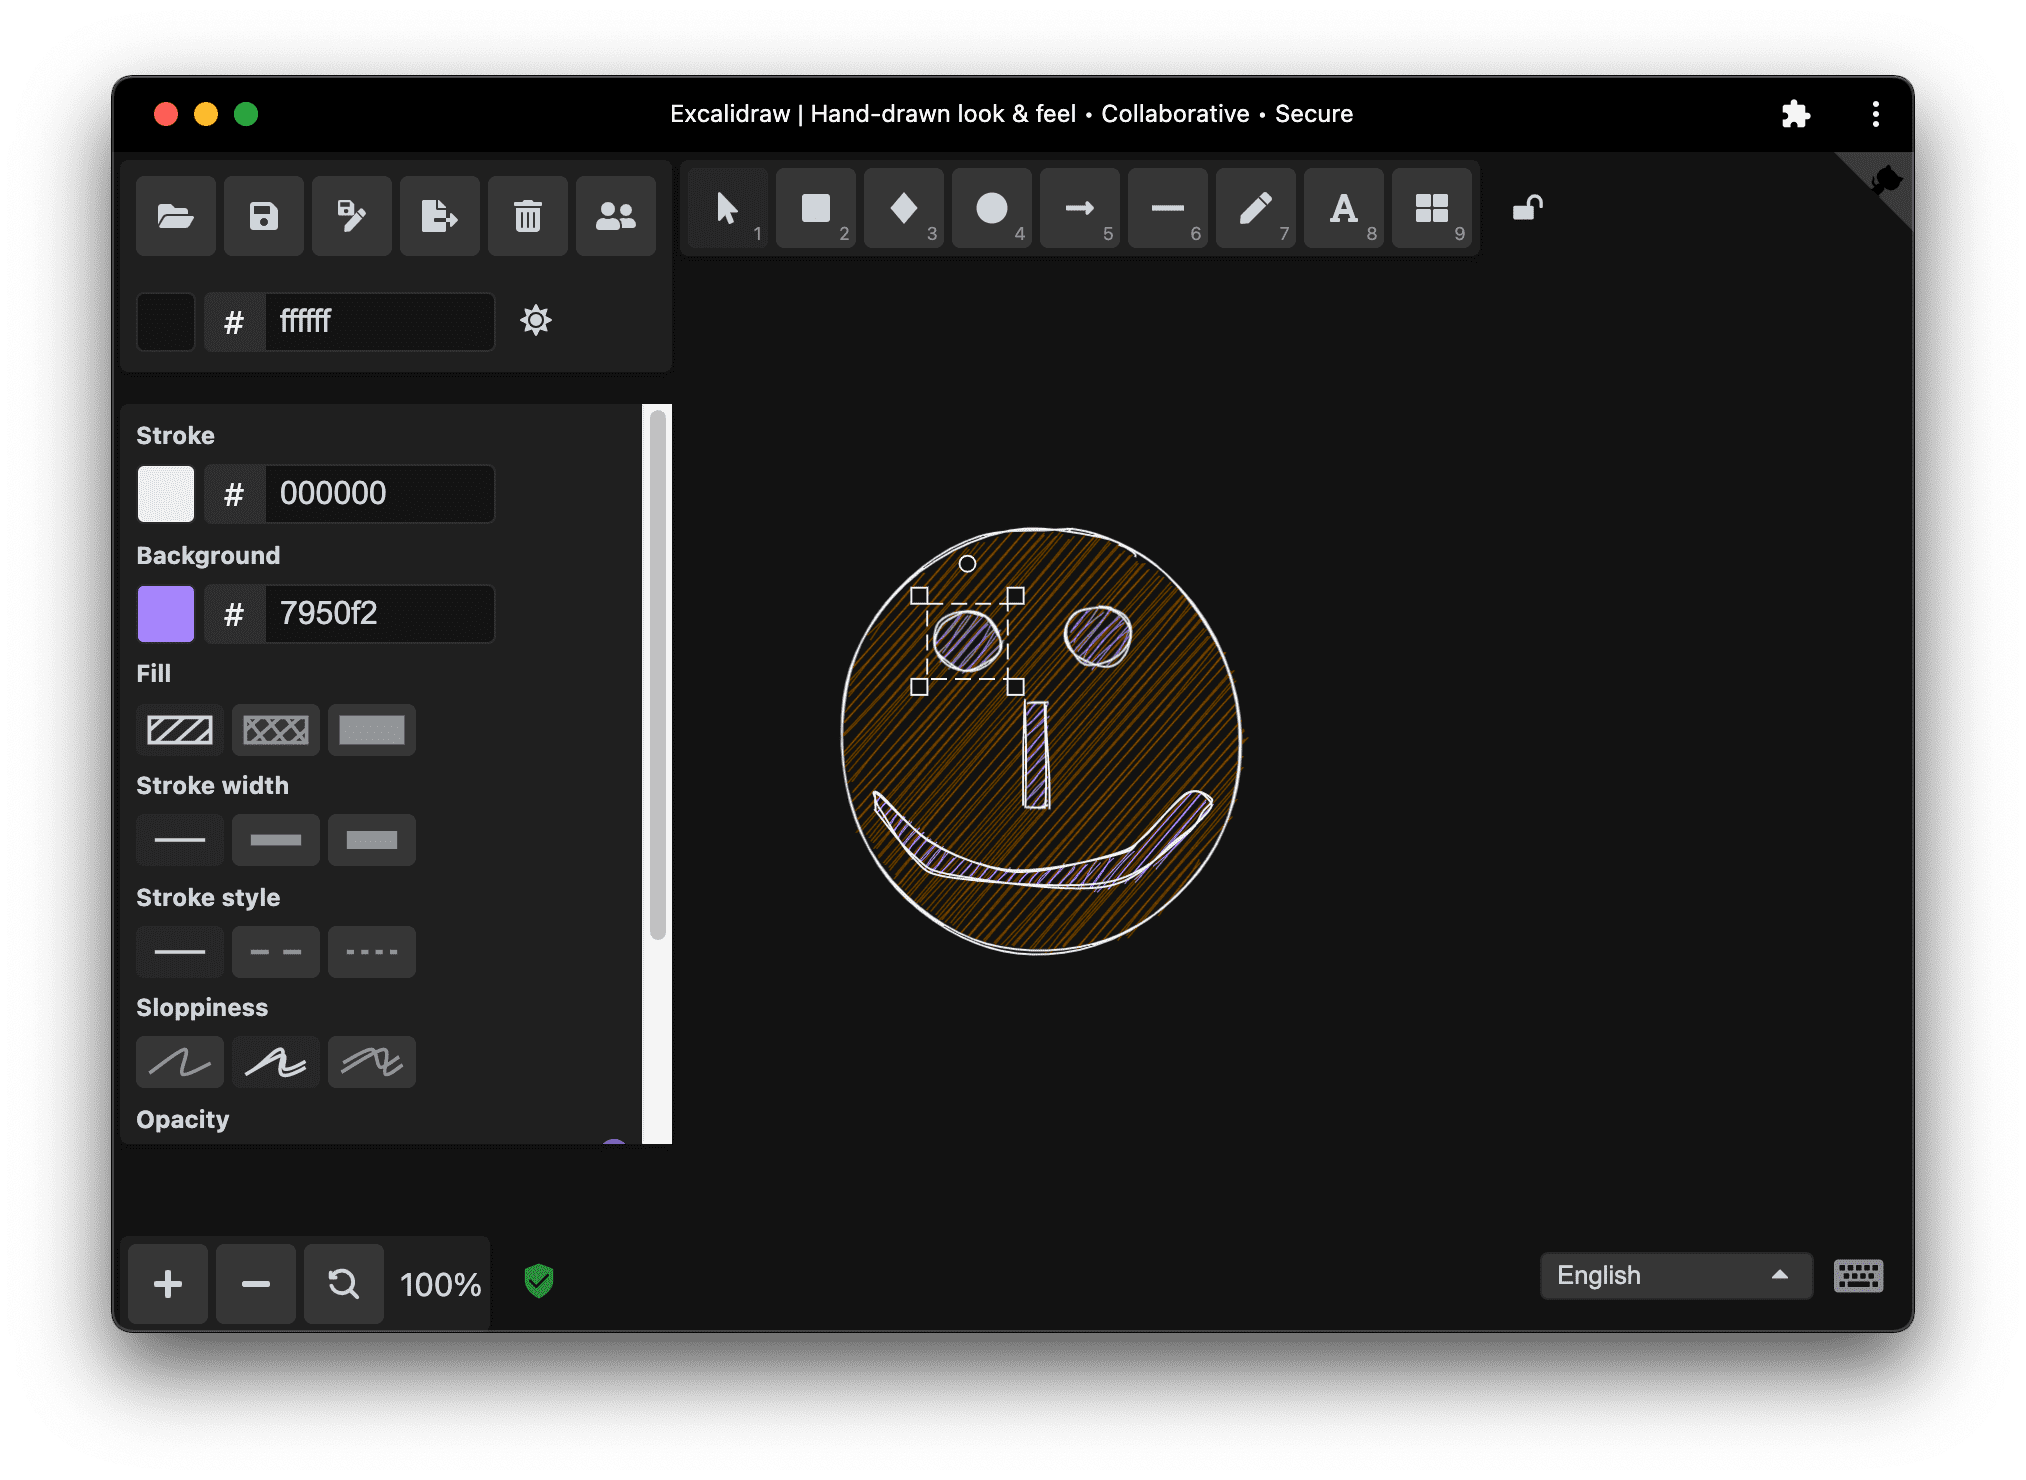Select the Frame/image tool
Screen dimensions: 2026x1480
(1430, 212)
